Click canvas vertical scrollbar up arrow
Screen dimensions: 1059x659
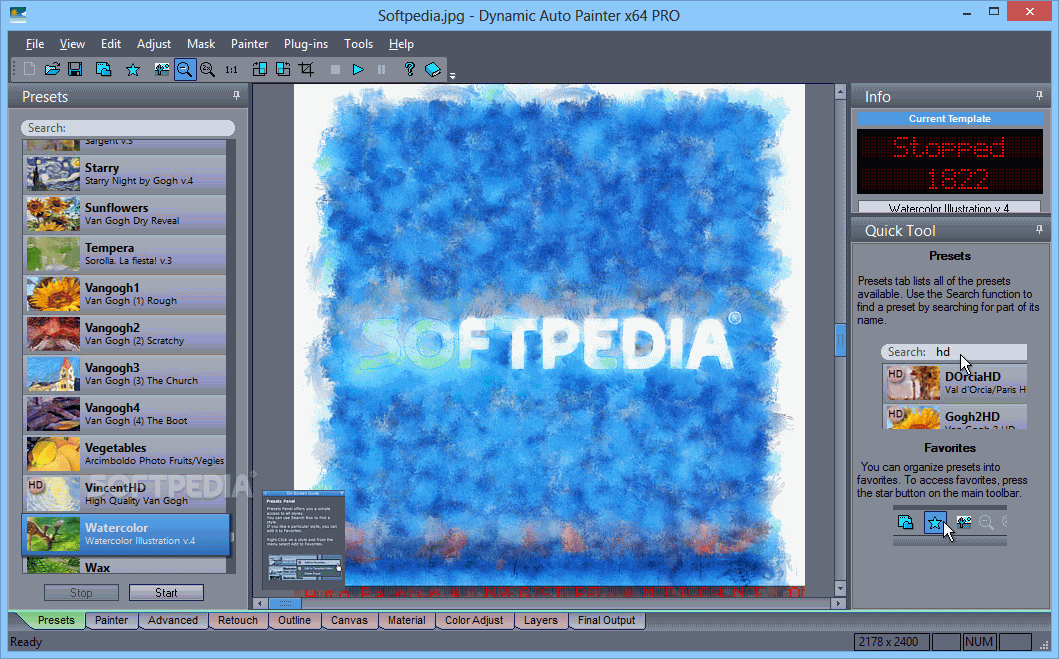tap(840, 92)
